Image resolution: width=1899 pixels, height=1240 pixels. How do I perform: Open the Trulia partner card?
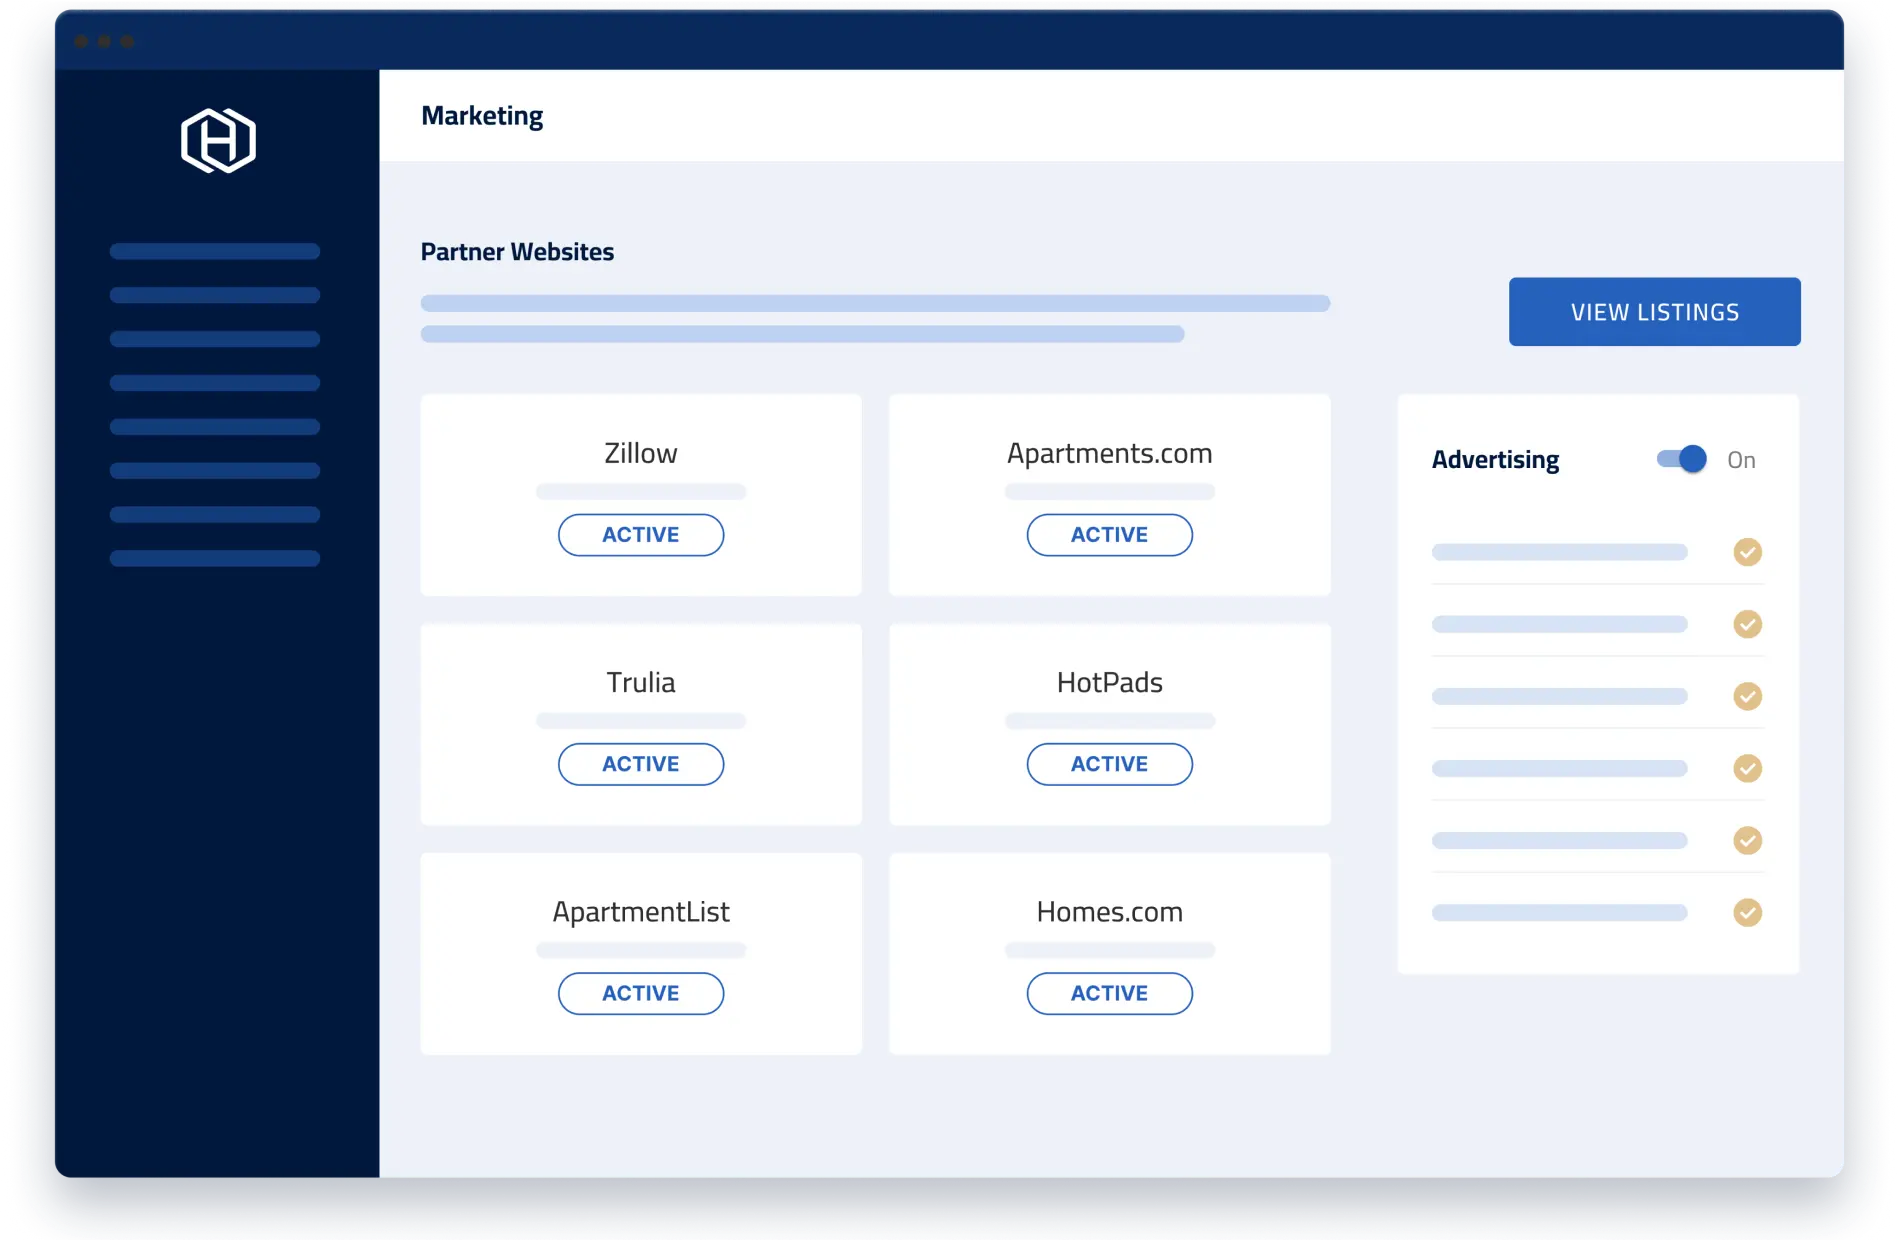640,725
